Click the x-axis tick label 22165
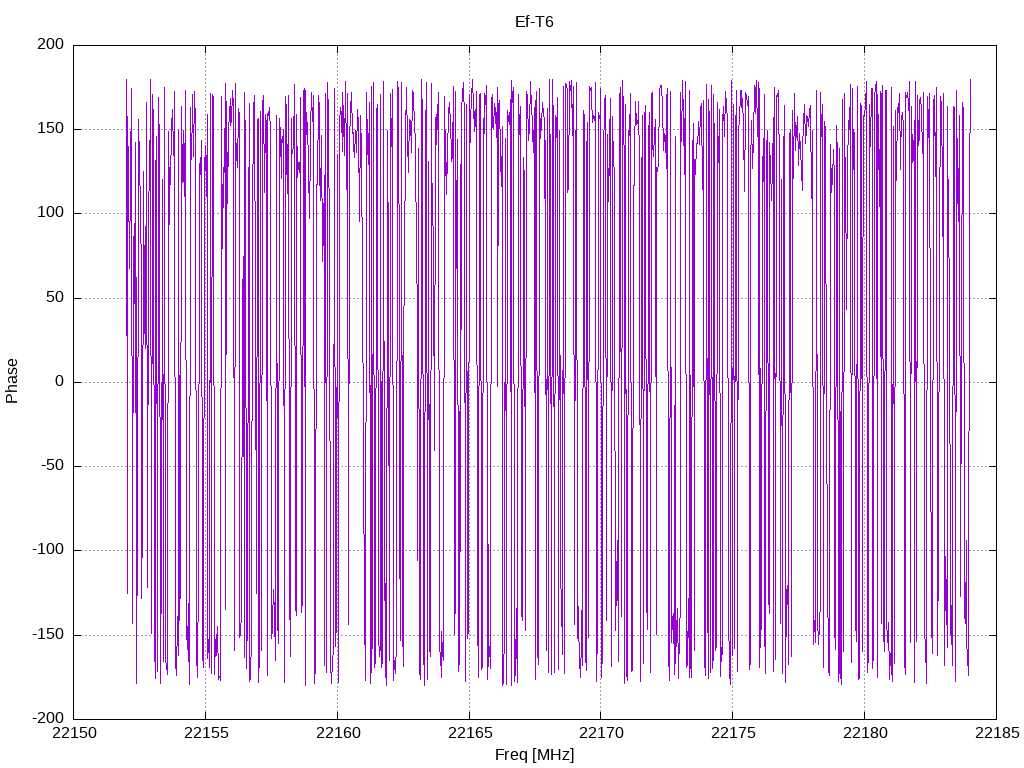1024x768 pixels. (470, 733)
